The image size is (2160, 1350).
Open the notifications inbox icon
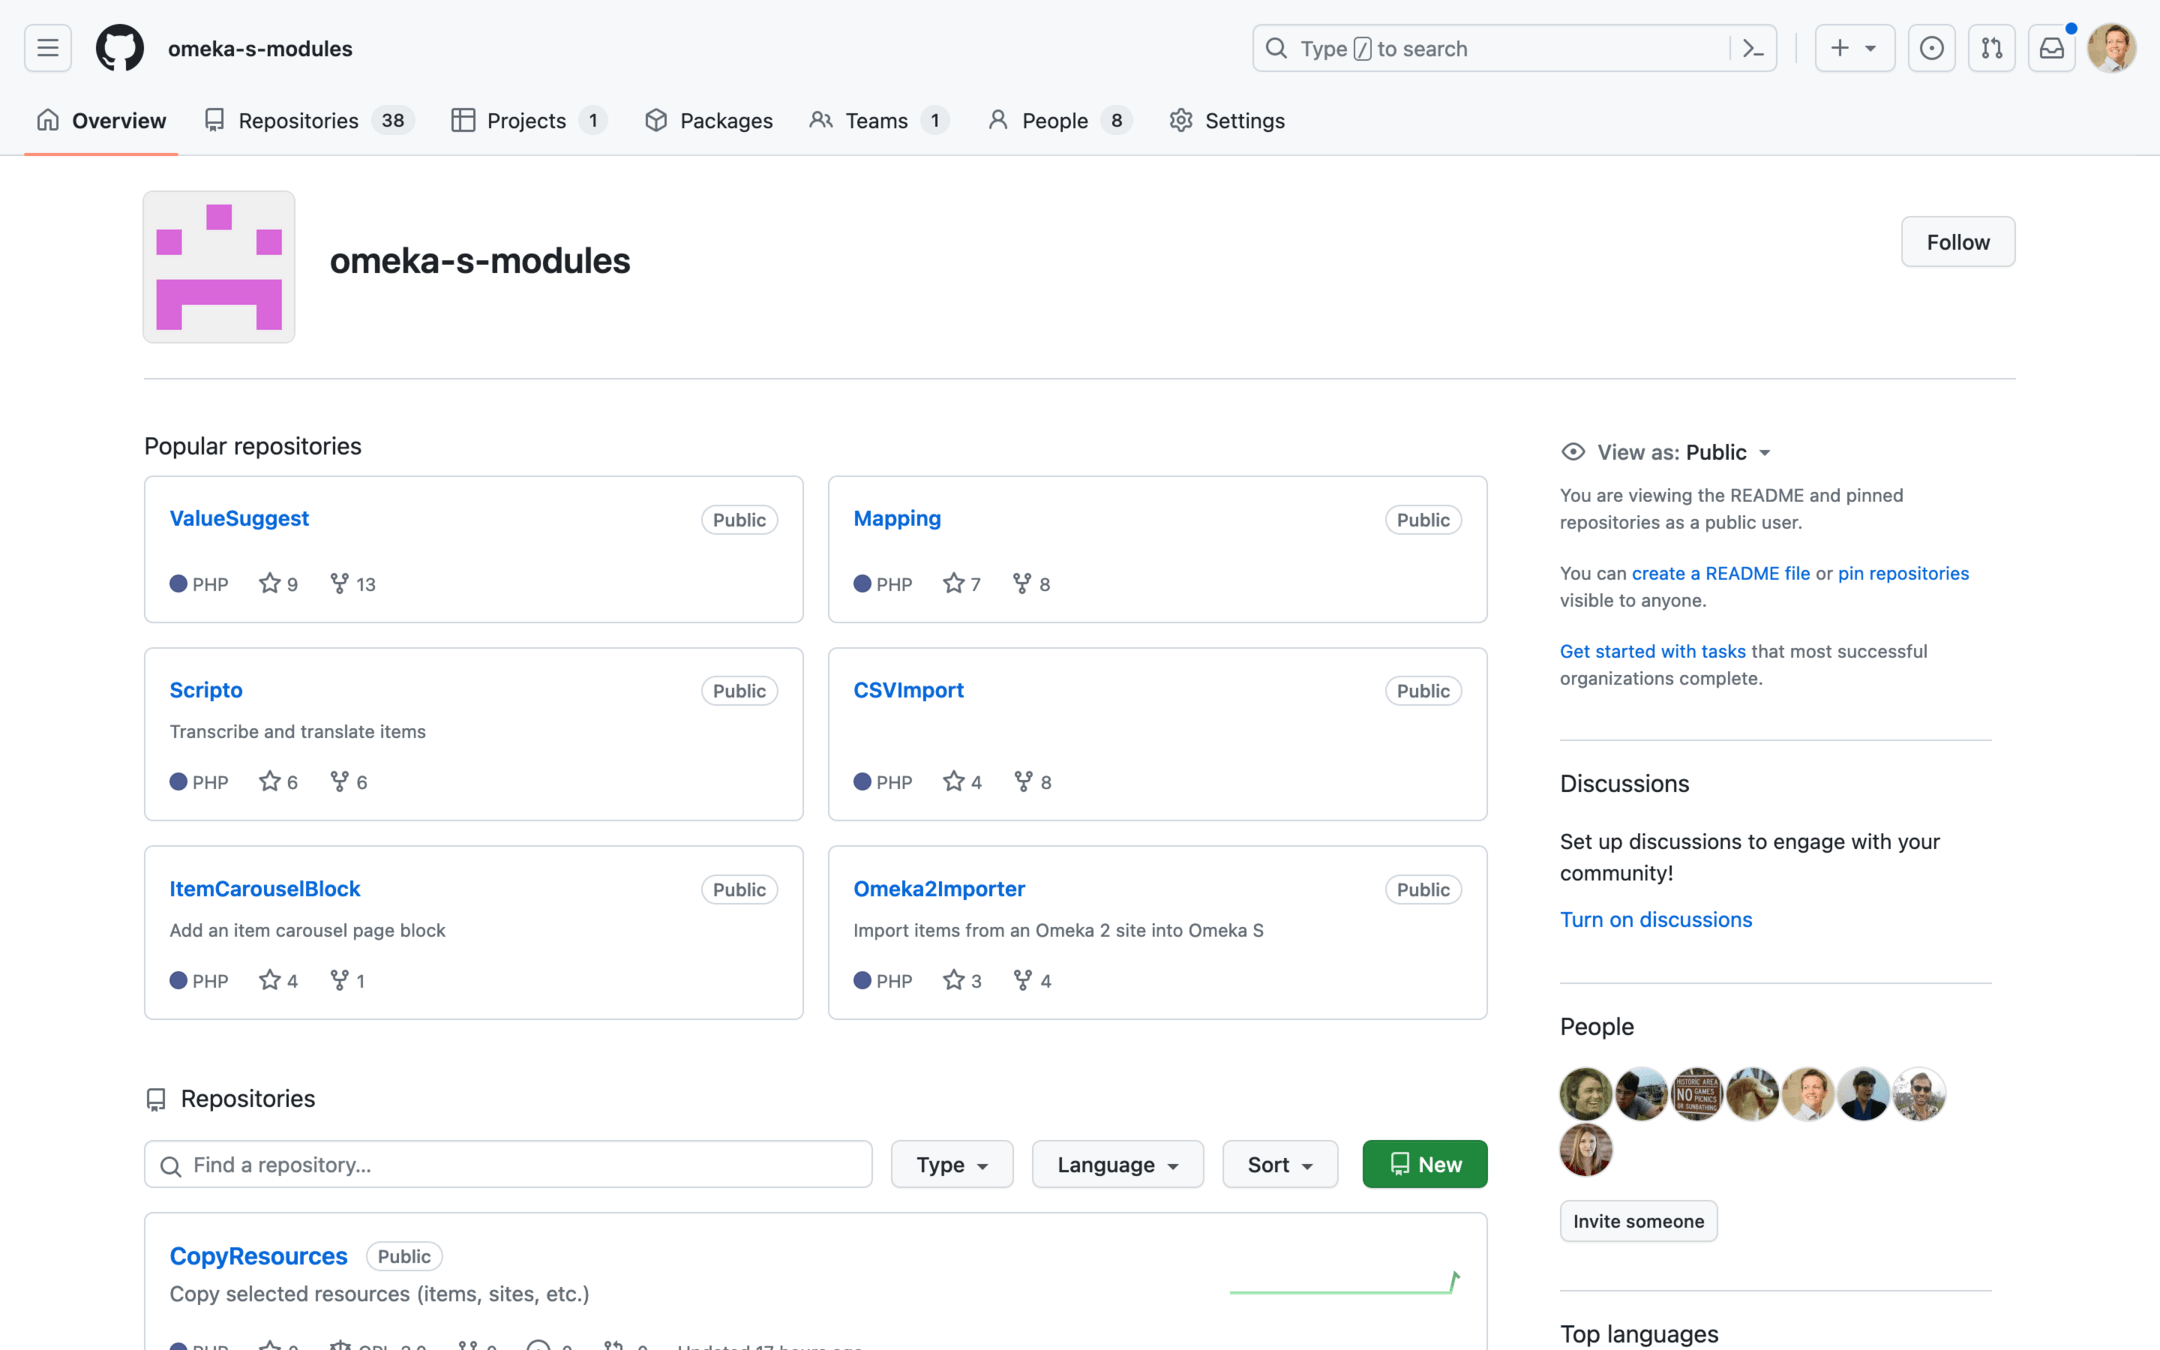[2051, 48]
